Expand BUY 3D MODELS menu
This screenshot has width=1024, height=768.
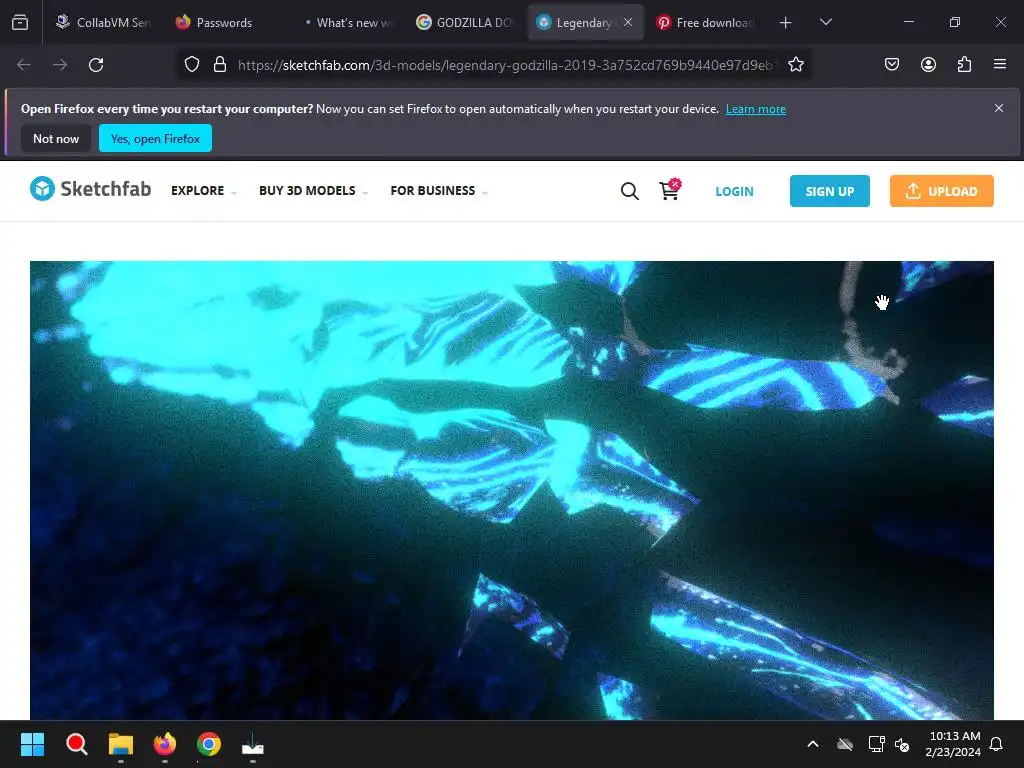pyautogui.click(x=313, y=191)
